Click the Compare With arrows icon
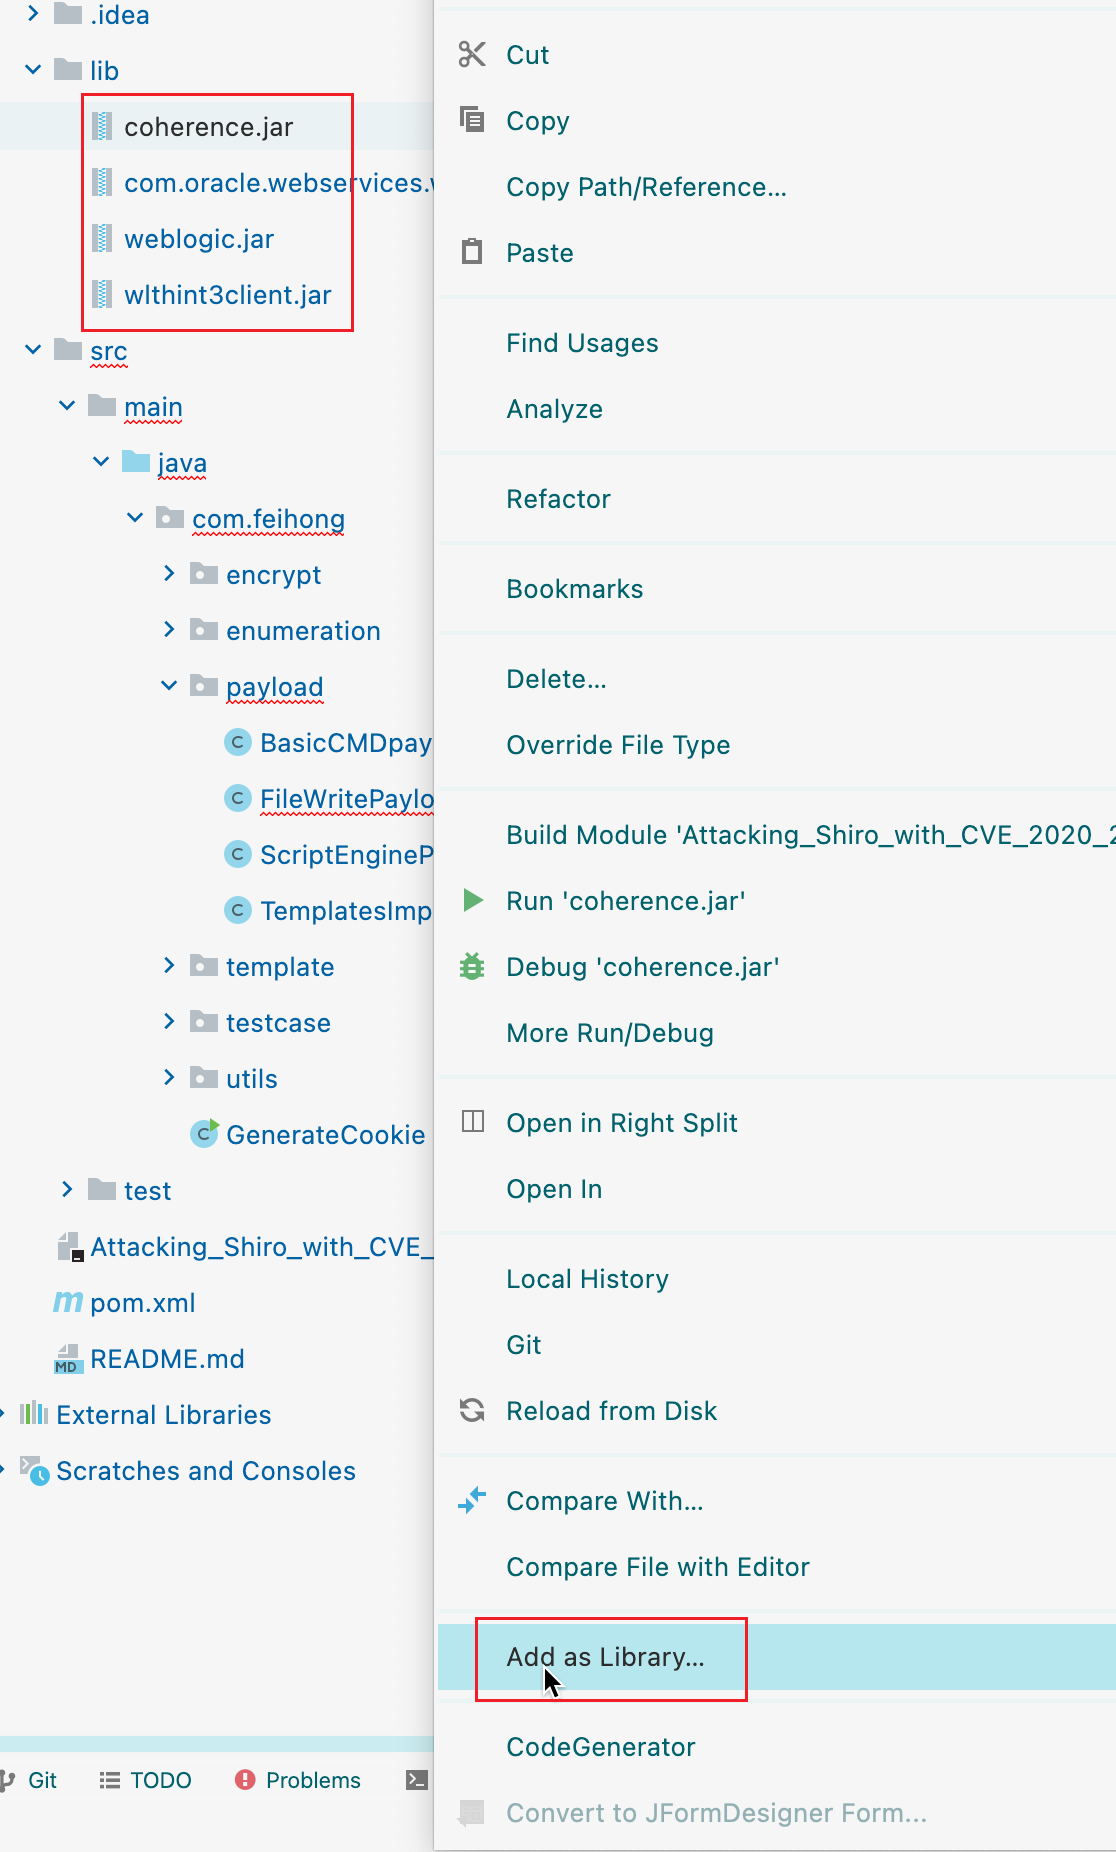The height and width of the screenshot is (1852, 1116). (x=472, y=1500)
